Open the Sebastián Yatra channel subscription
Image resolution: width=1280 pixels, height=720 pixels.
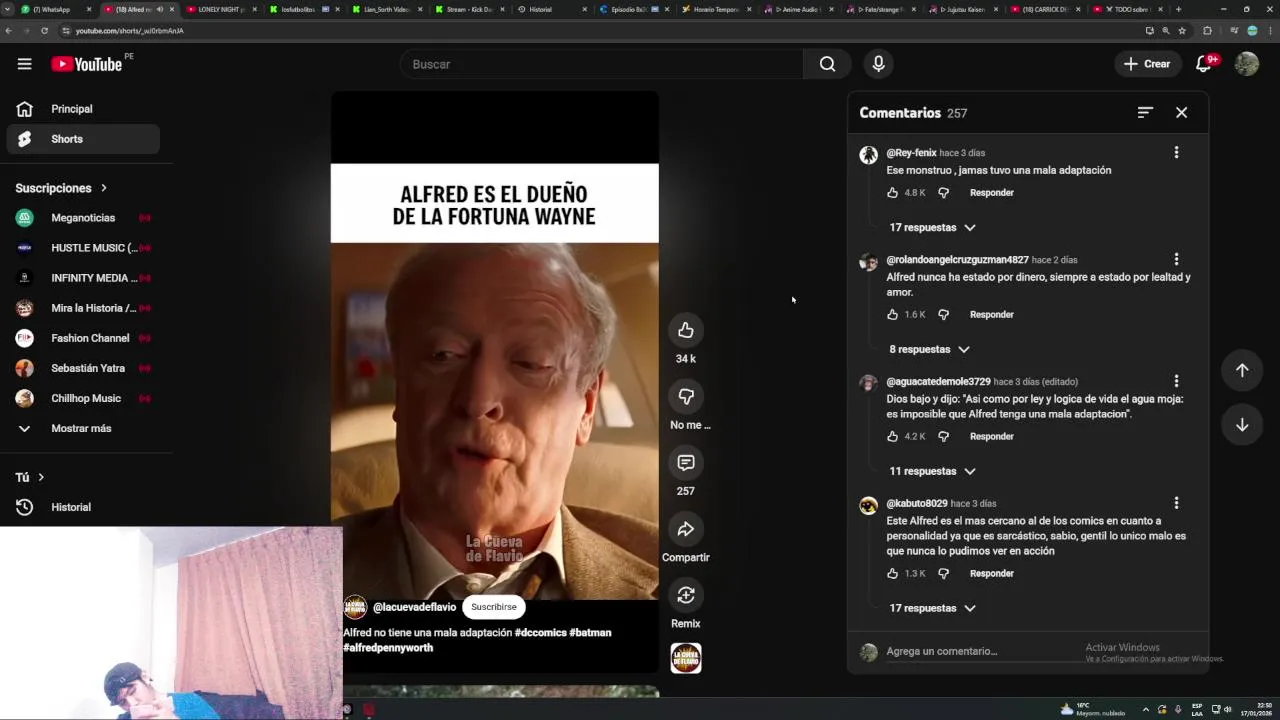pyautogui.click(x=83, y=368)
